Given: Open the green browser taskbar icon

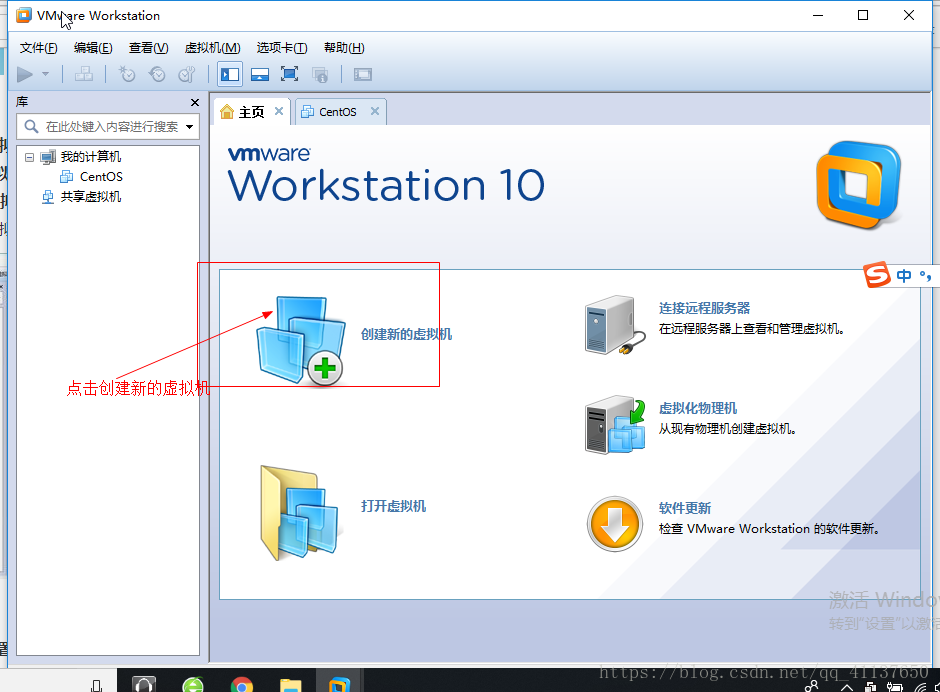Looking at the screenshot, I should coord(193,684).
